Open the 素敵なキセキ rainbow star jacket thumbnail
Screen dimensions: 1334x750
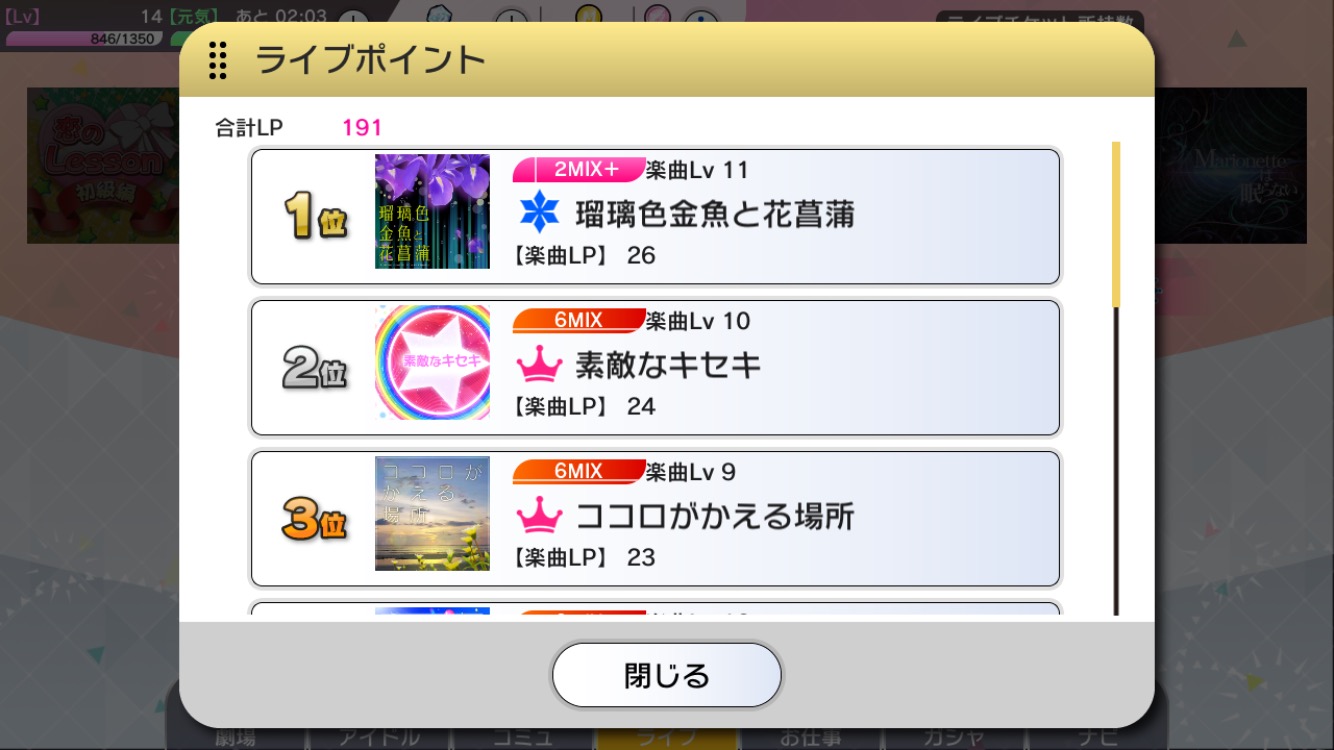click(432, 362)
